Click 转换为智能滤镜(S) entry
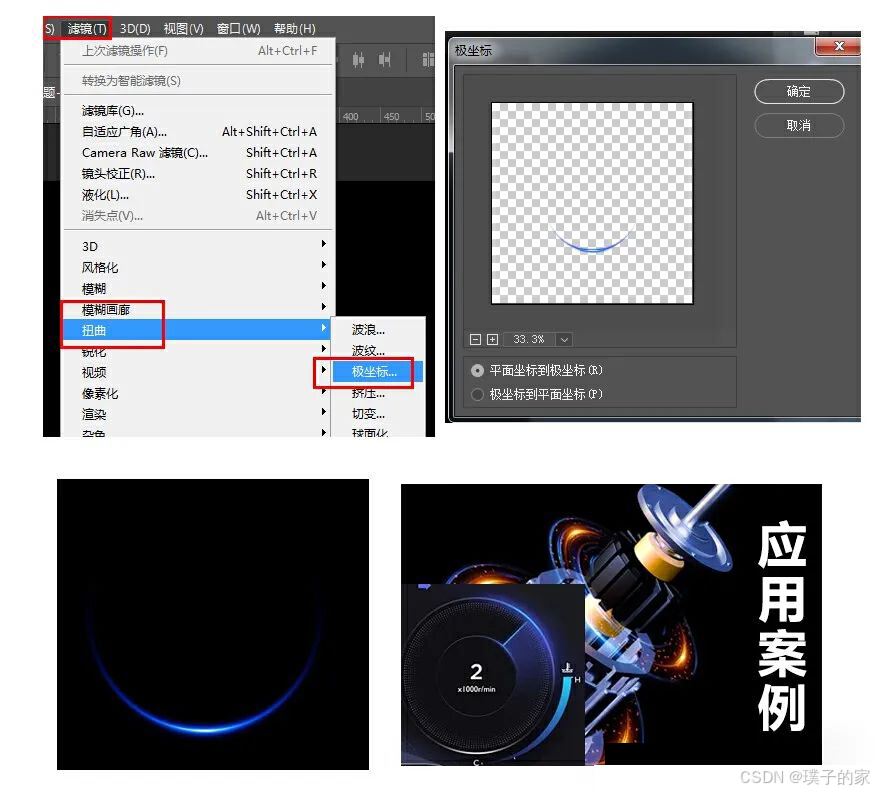The width and height of the screenshot is (874, 792). pyautogui.click(x=198, y=81)
